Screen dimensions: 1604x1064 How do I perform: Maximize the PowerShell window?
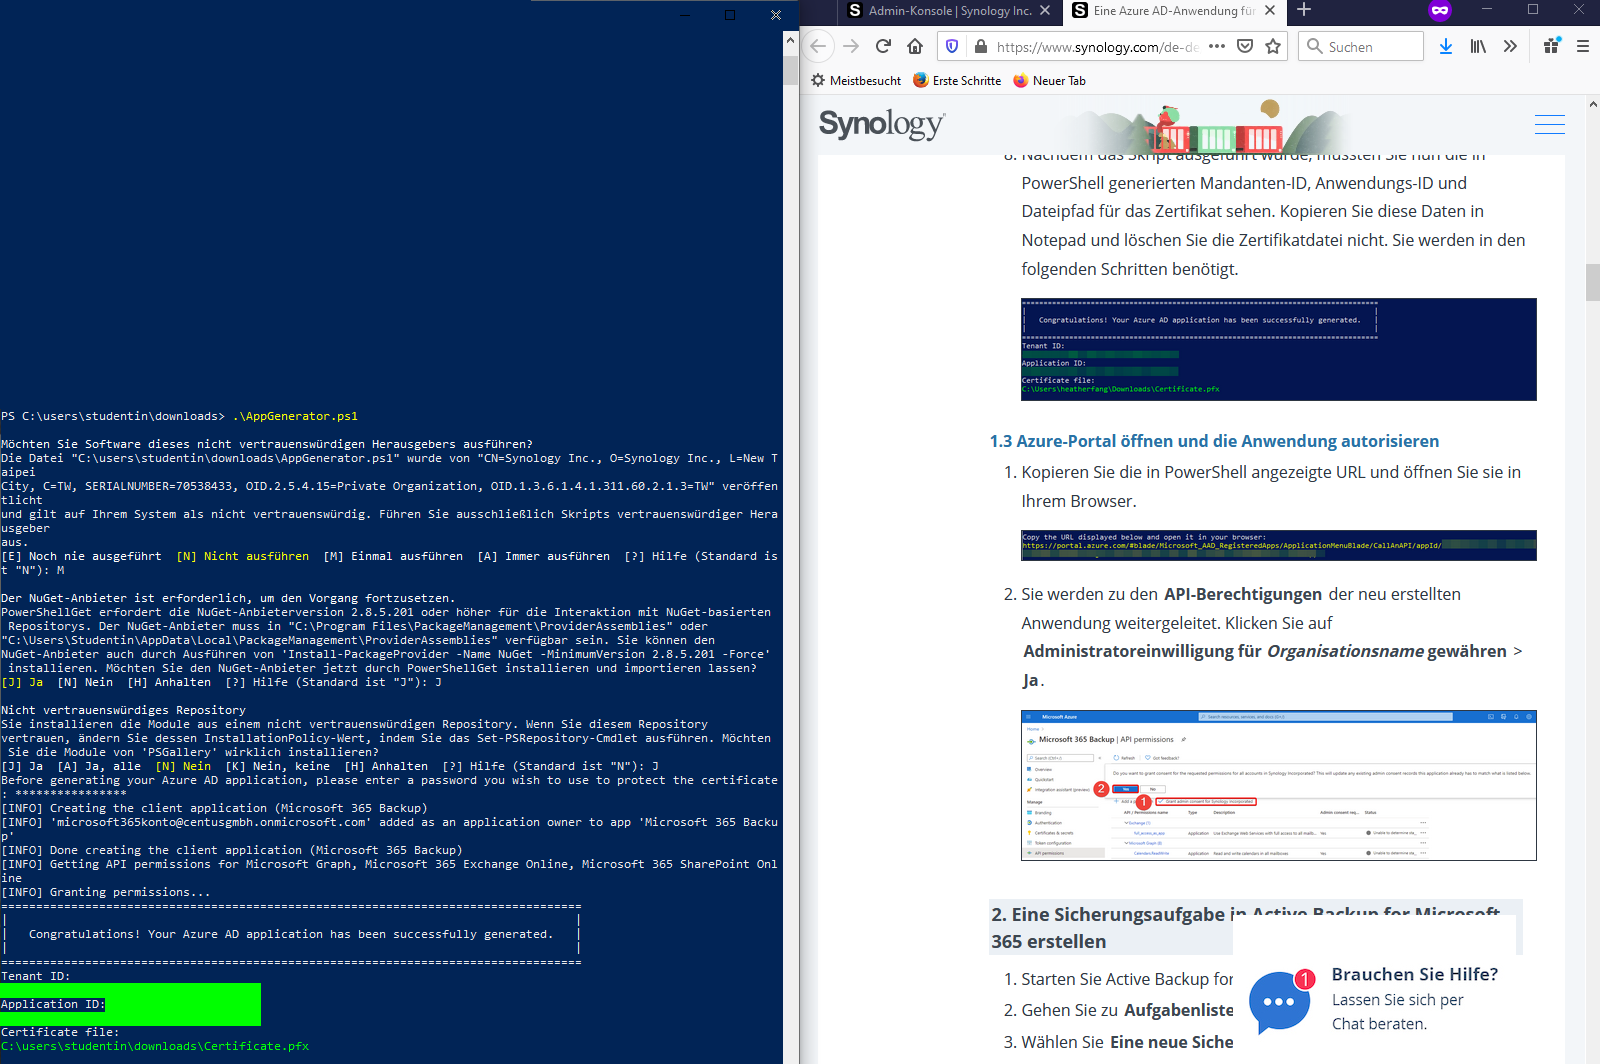pyautogui.click(x=730, y=15)
